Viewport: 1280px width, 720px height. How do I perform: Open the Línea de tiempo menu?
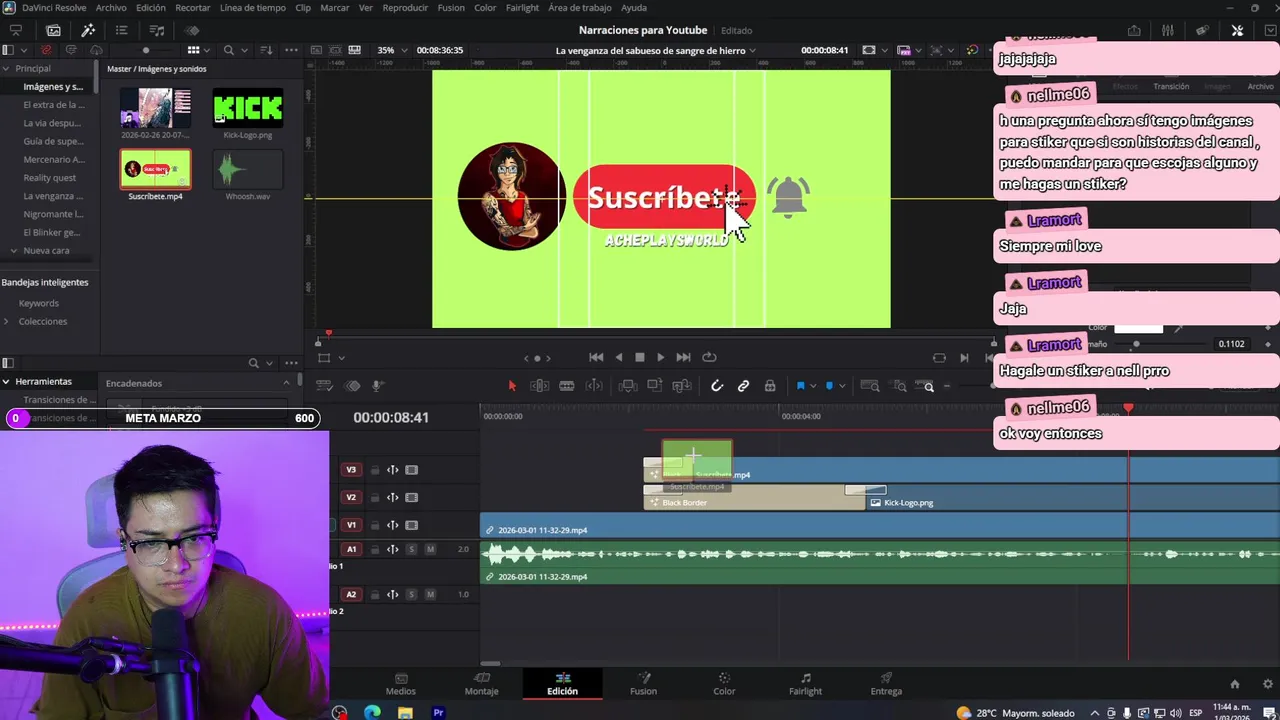[252, 7]
